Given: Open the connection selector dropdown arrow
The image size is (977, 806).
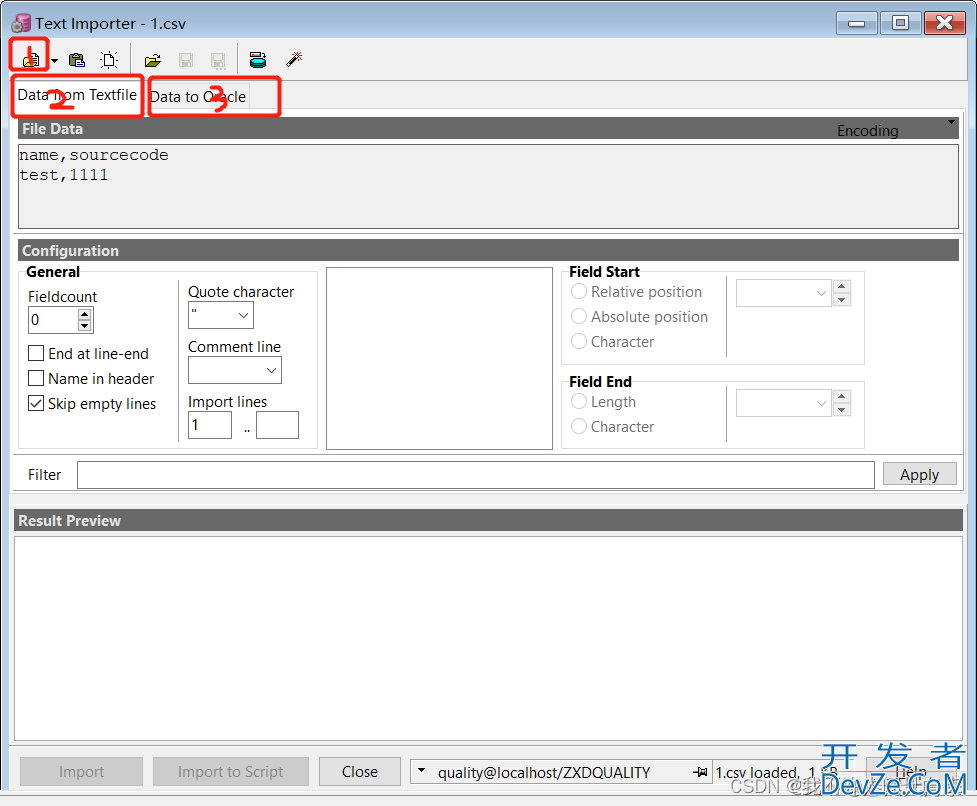Looking at the screenshot, I should [421, 771].
